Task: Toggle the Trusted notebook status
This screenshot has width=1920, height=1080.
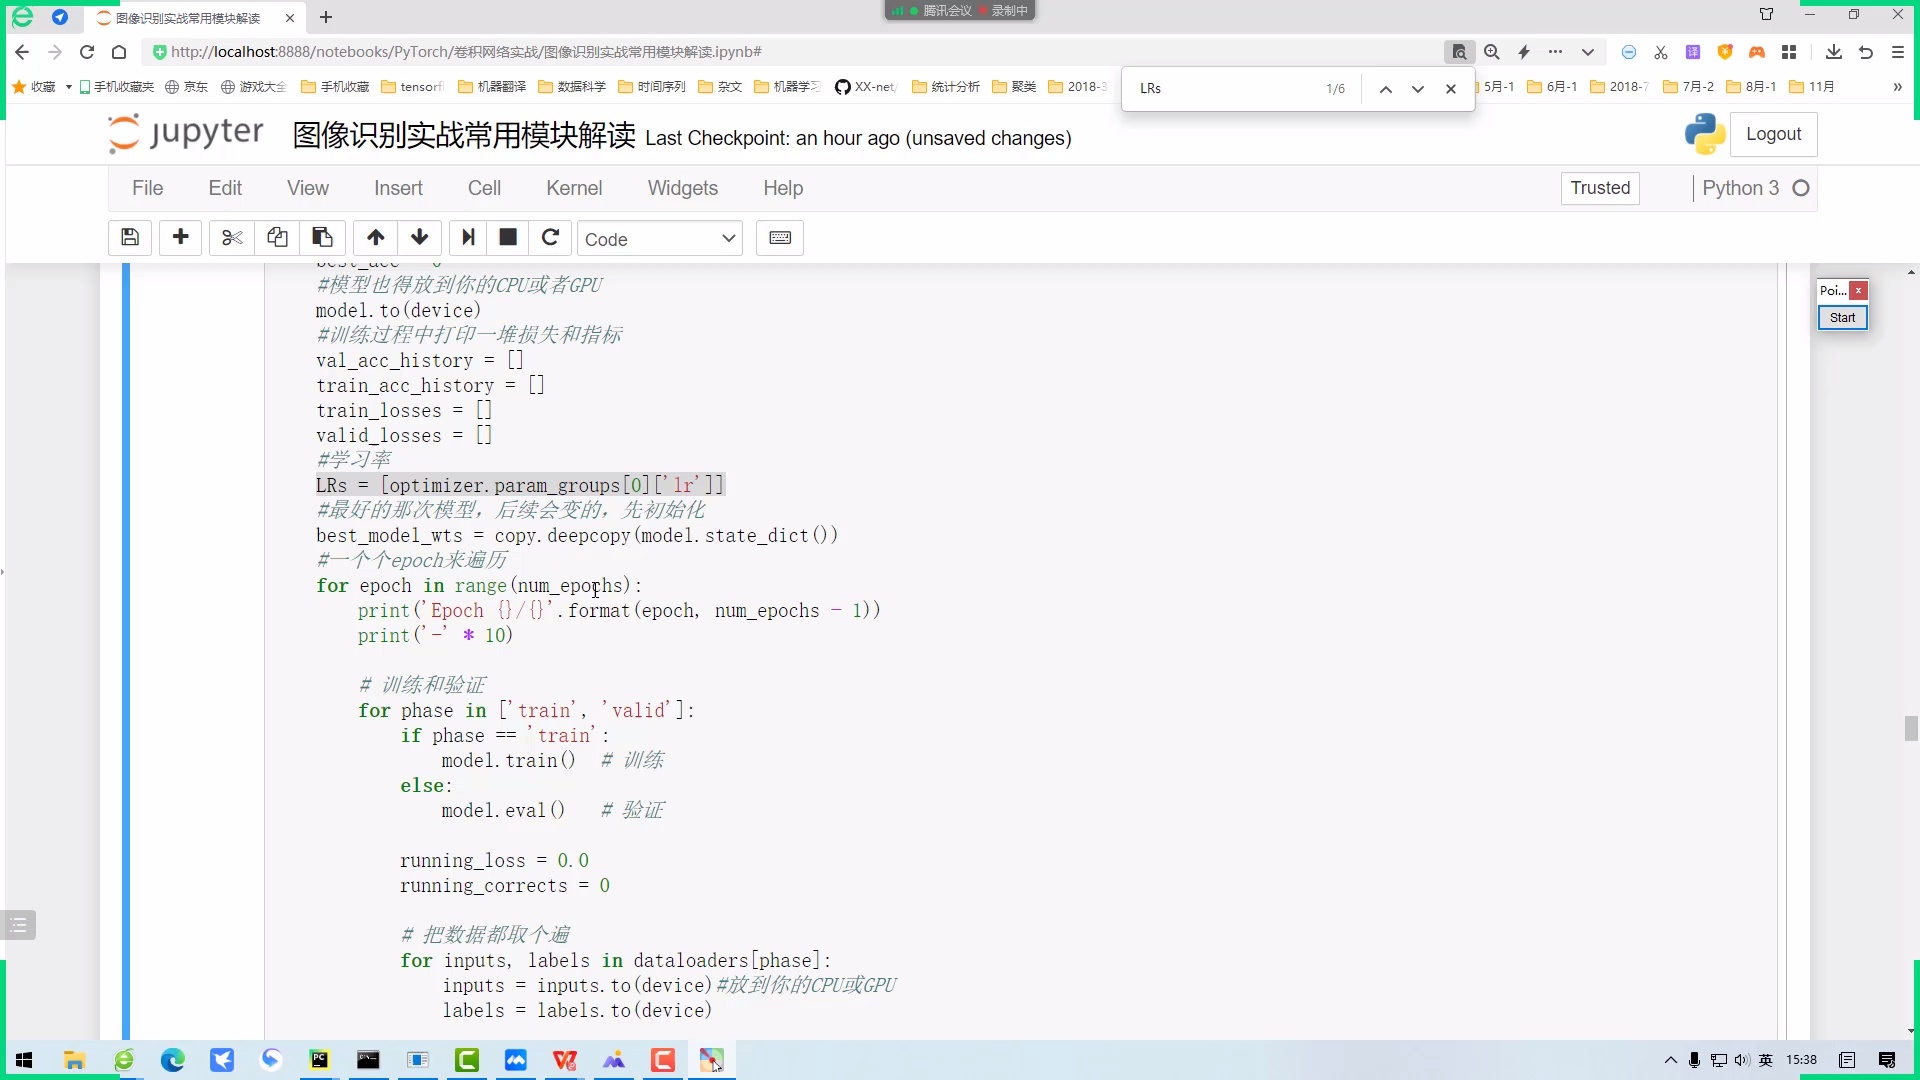Action: pyautogui.click(x=1599, y=188)
